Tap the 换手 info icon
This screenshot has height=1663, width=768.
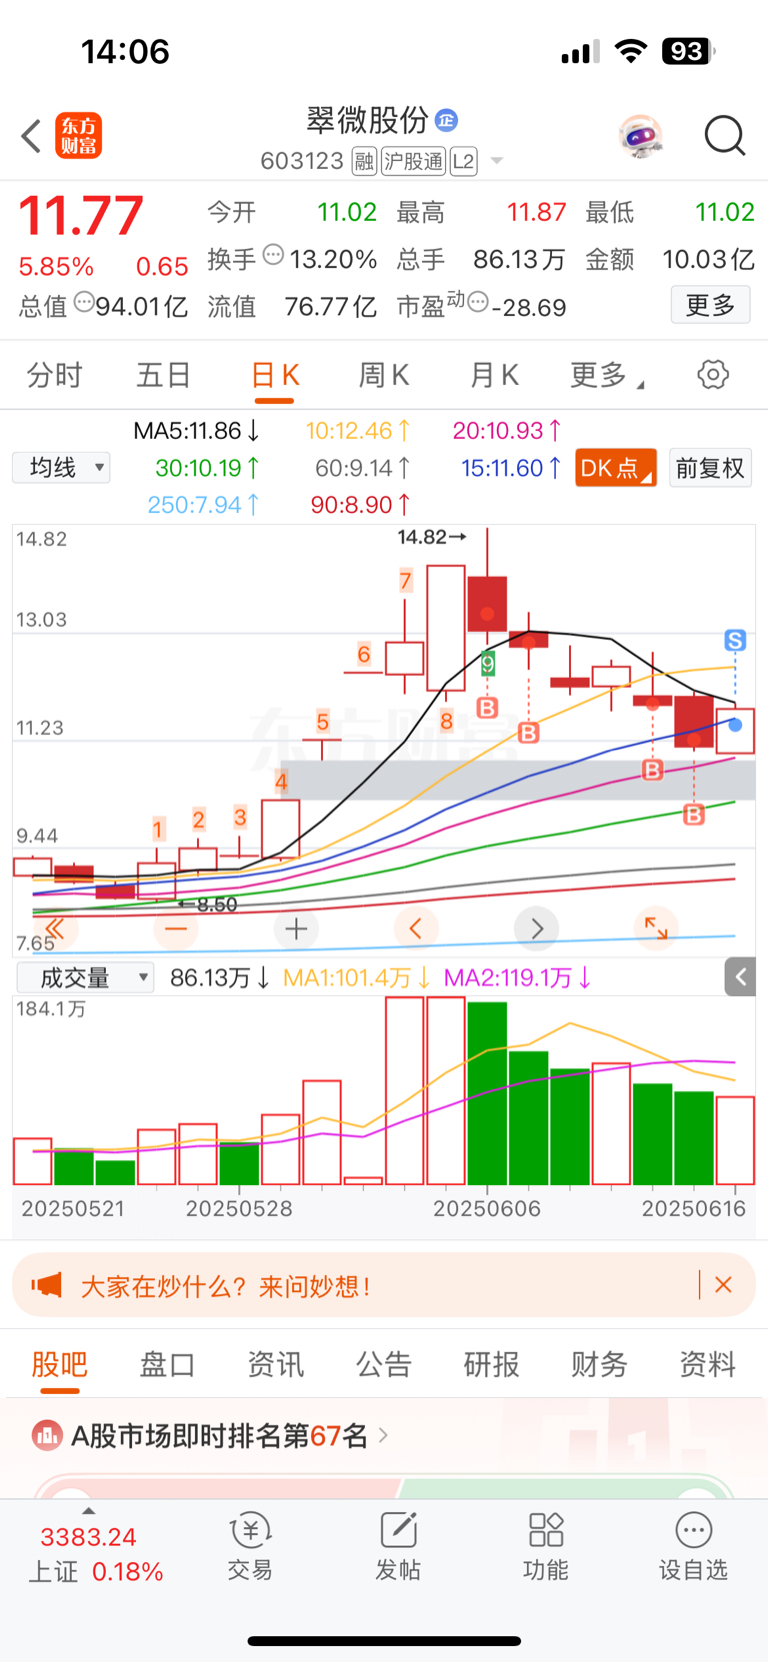pos(273,255)
